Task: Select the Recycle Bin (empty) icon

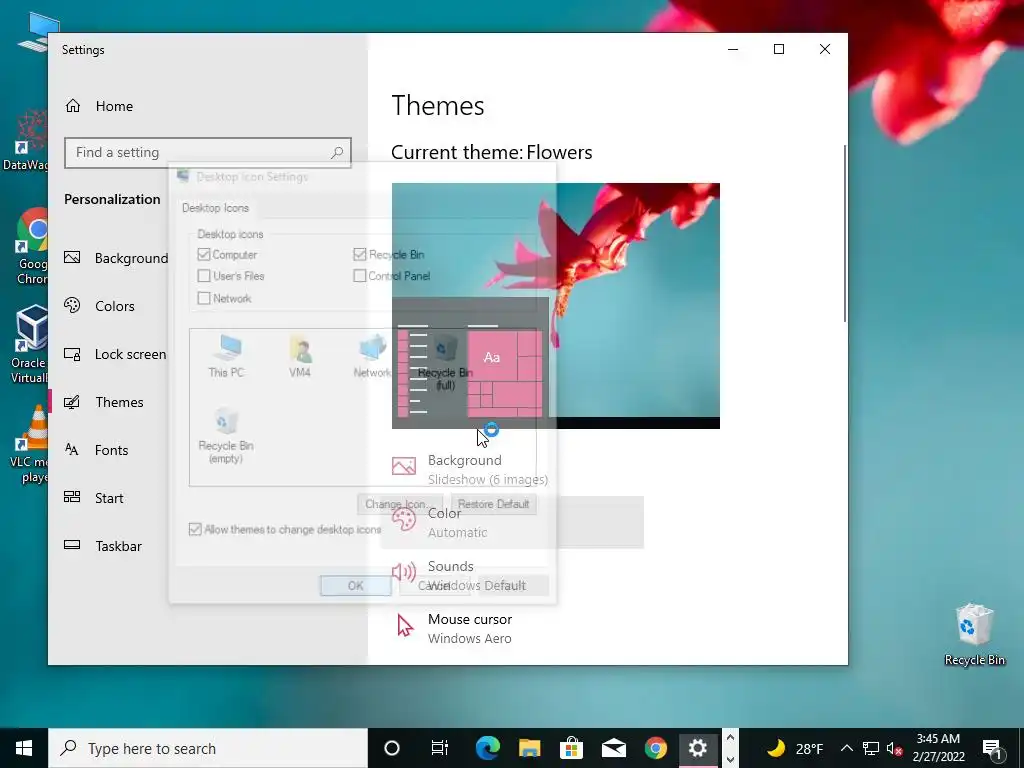Action: [226, 436]
